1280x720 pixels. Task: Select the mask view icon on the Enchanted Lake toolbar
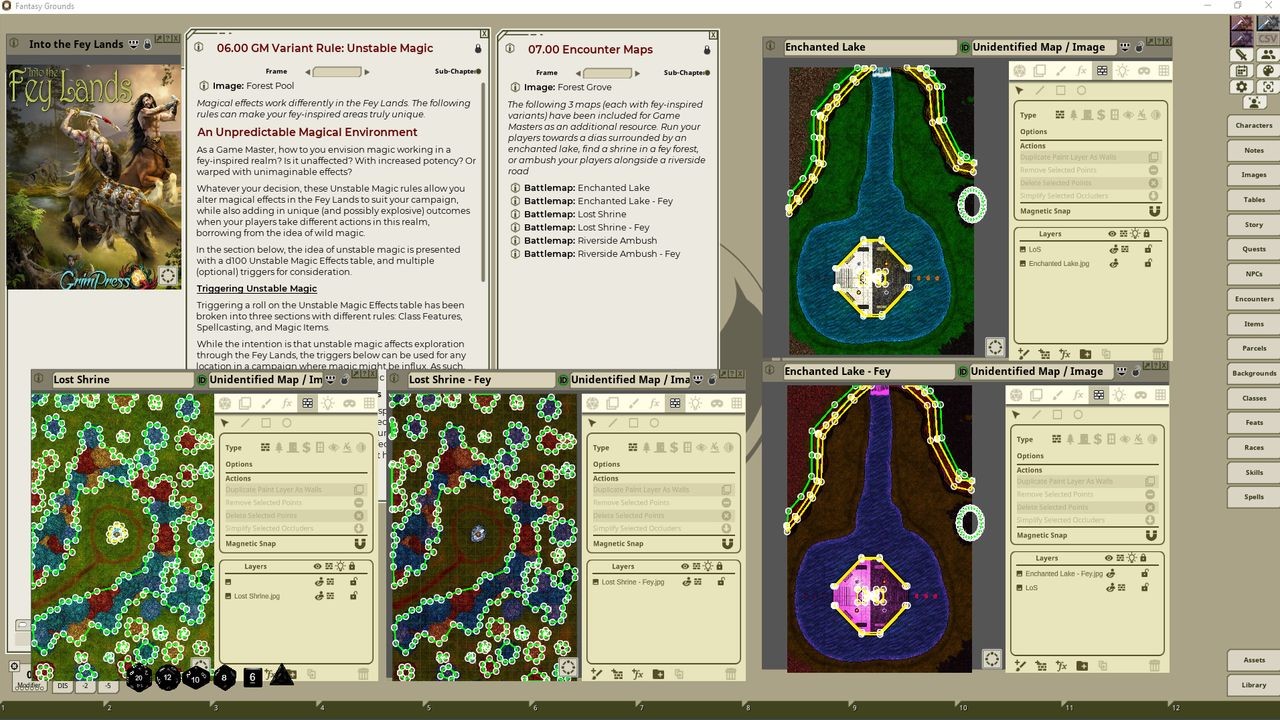pos(1143,70)
